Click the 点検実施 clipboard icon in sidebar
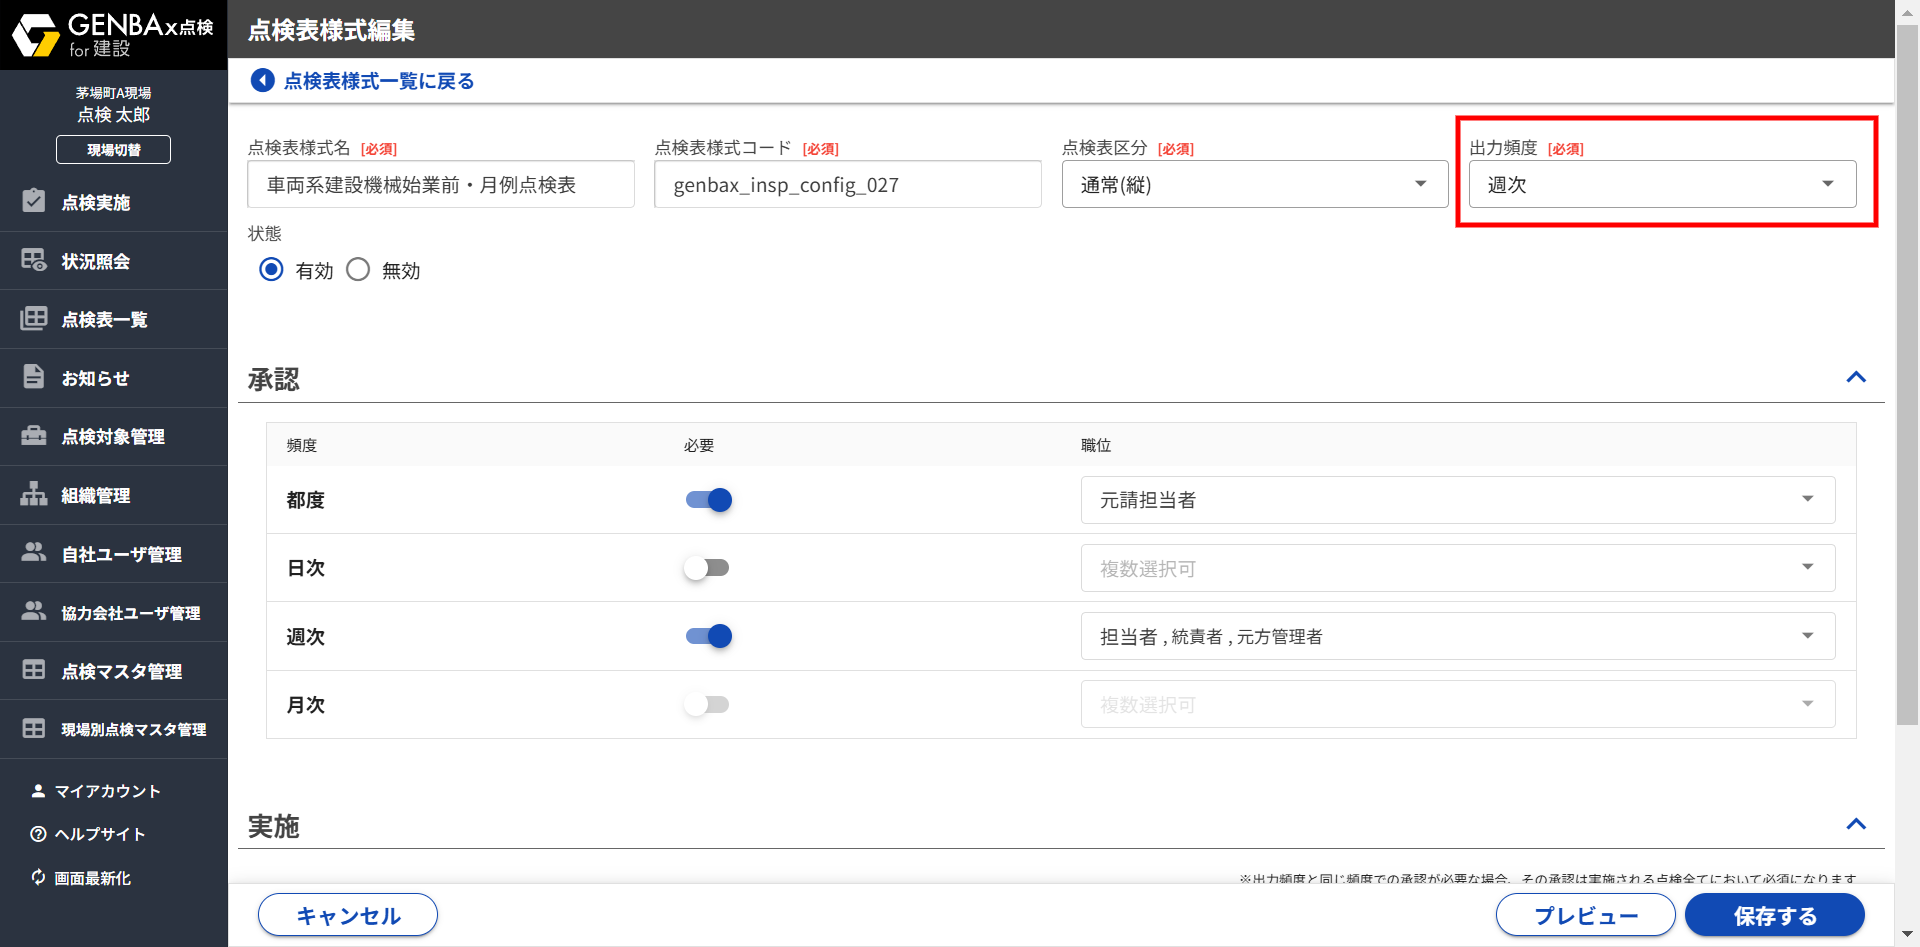This screenshot has height=947, width=1920. point(34,201)
